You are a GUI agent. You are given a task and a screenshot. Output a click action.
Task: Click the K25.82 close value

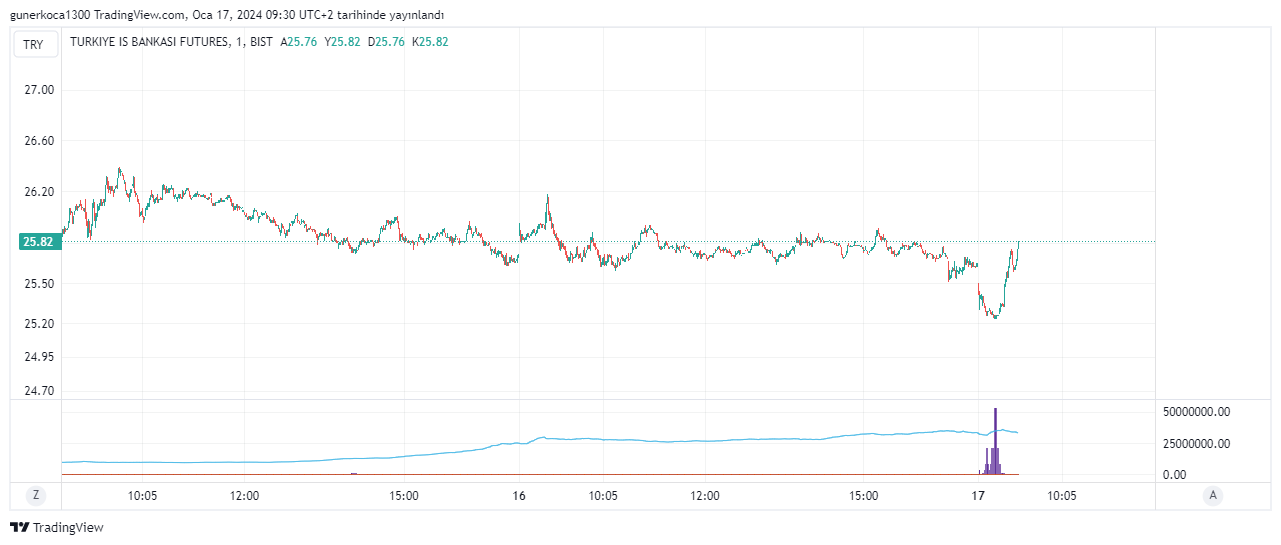(x=431, y=42)
